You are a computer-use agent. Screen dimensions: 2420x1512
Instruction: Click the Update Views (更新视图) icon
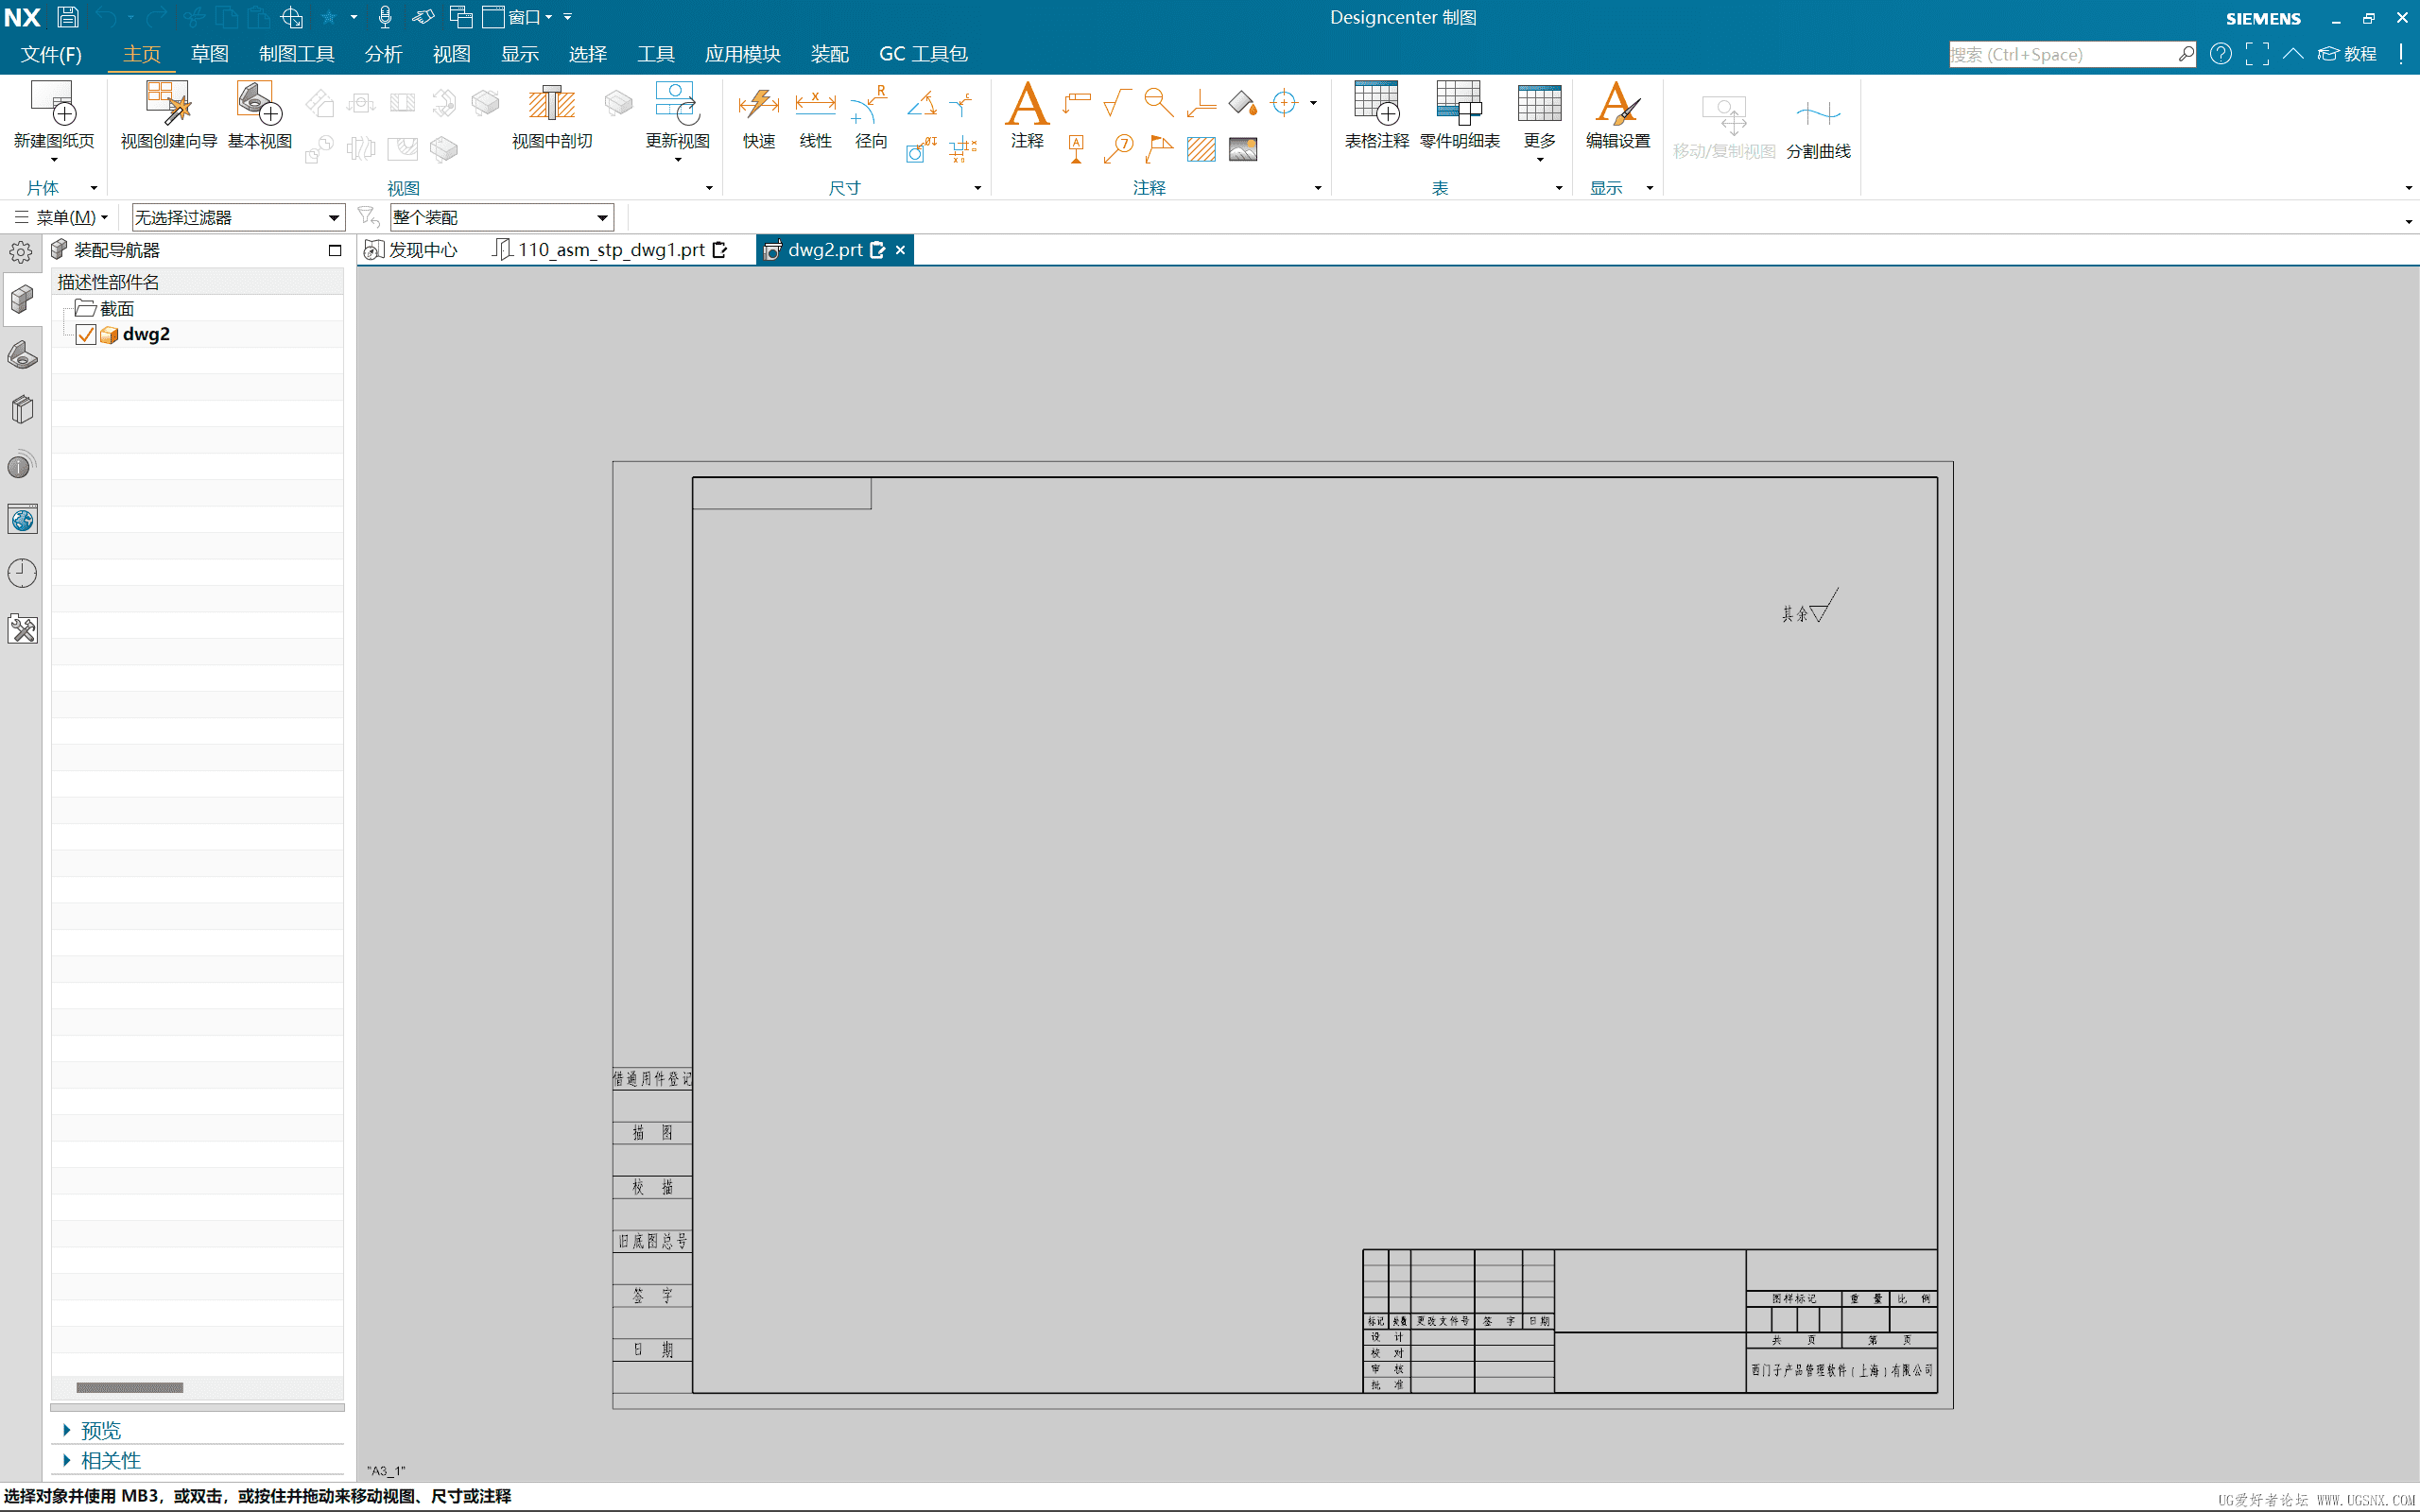click(677, 103)
